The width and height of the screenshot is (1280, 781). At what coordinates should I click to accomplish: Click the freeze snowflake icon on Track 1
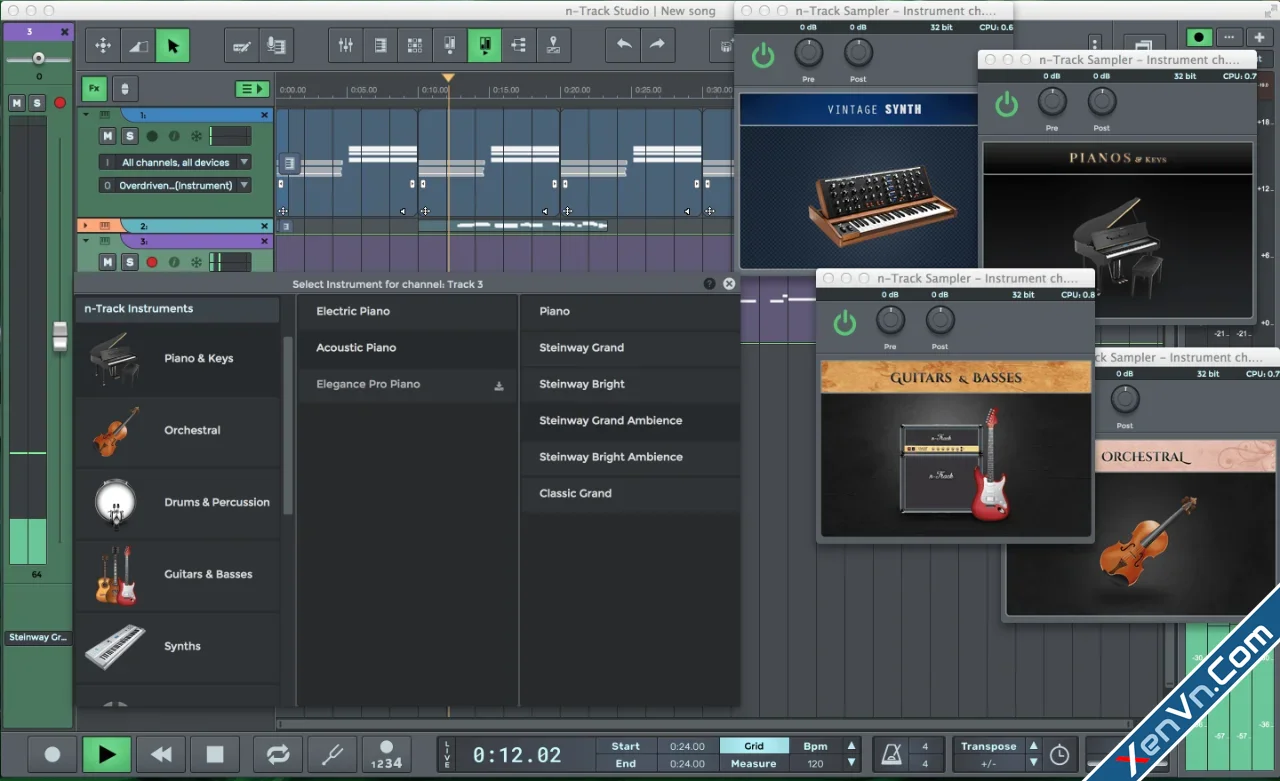[x=196, y=136]
